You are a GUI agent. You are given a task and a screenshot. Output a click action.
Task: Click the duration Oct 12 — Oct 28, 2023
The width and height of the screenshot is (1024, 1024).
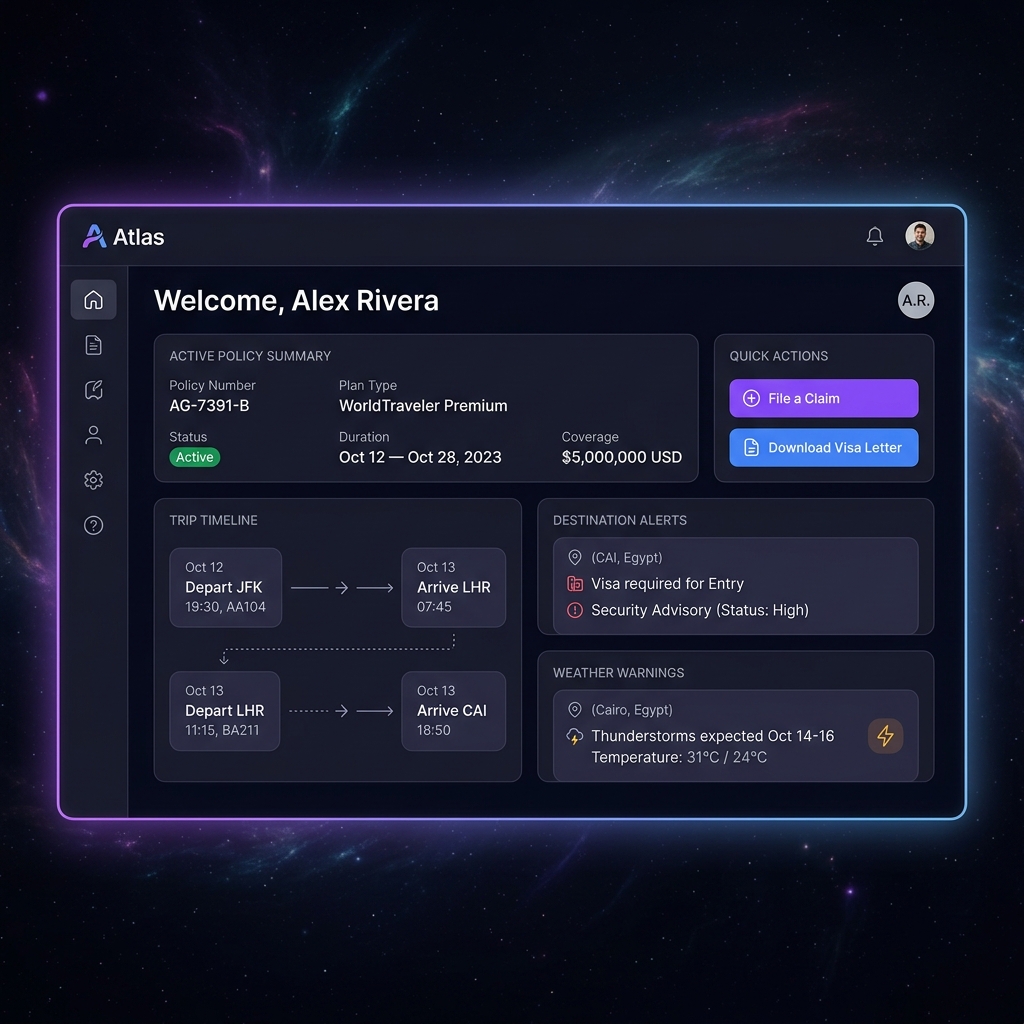[x=420, y=457]
